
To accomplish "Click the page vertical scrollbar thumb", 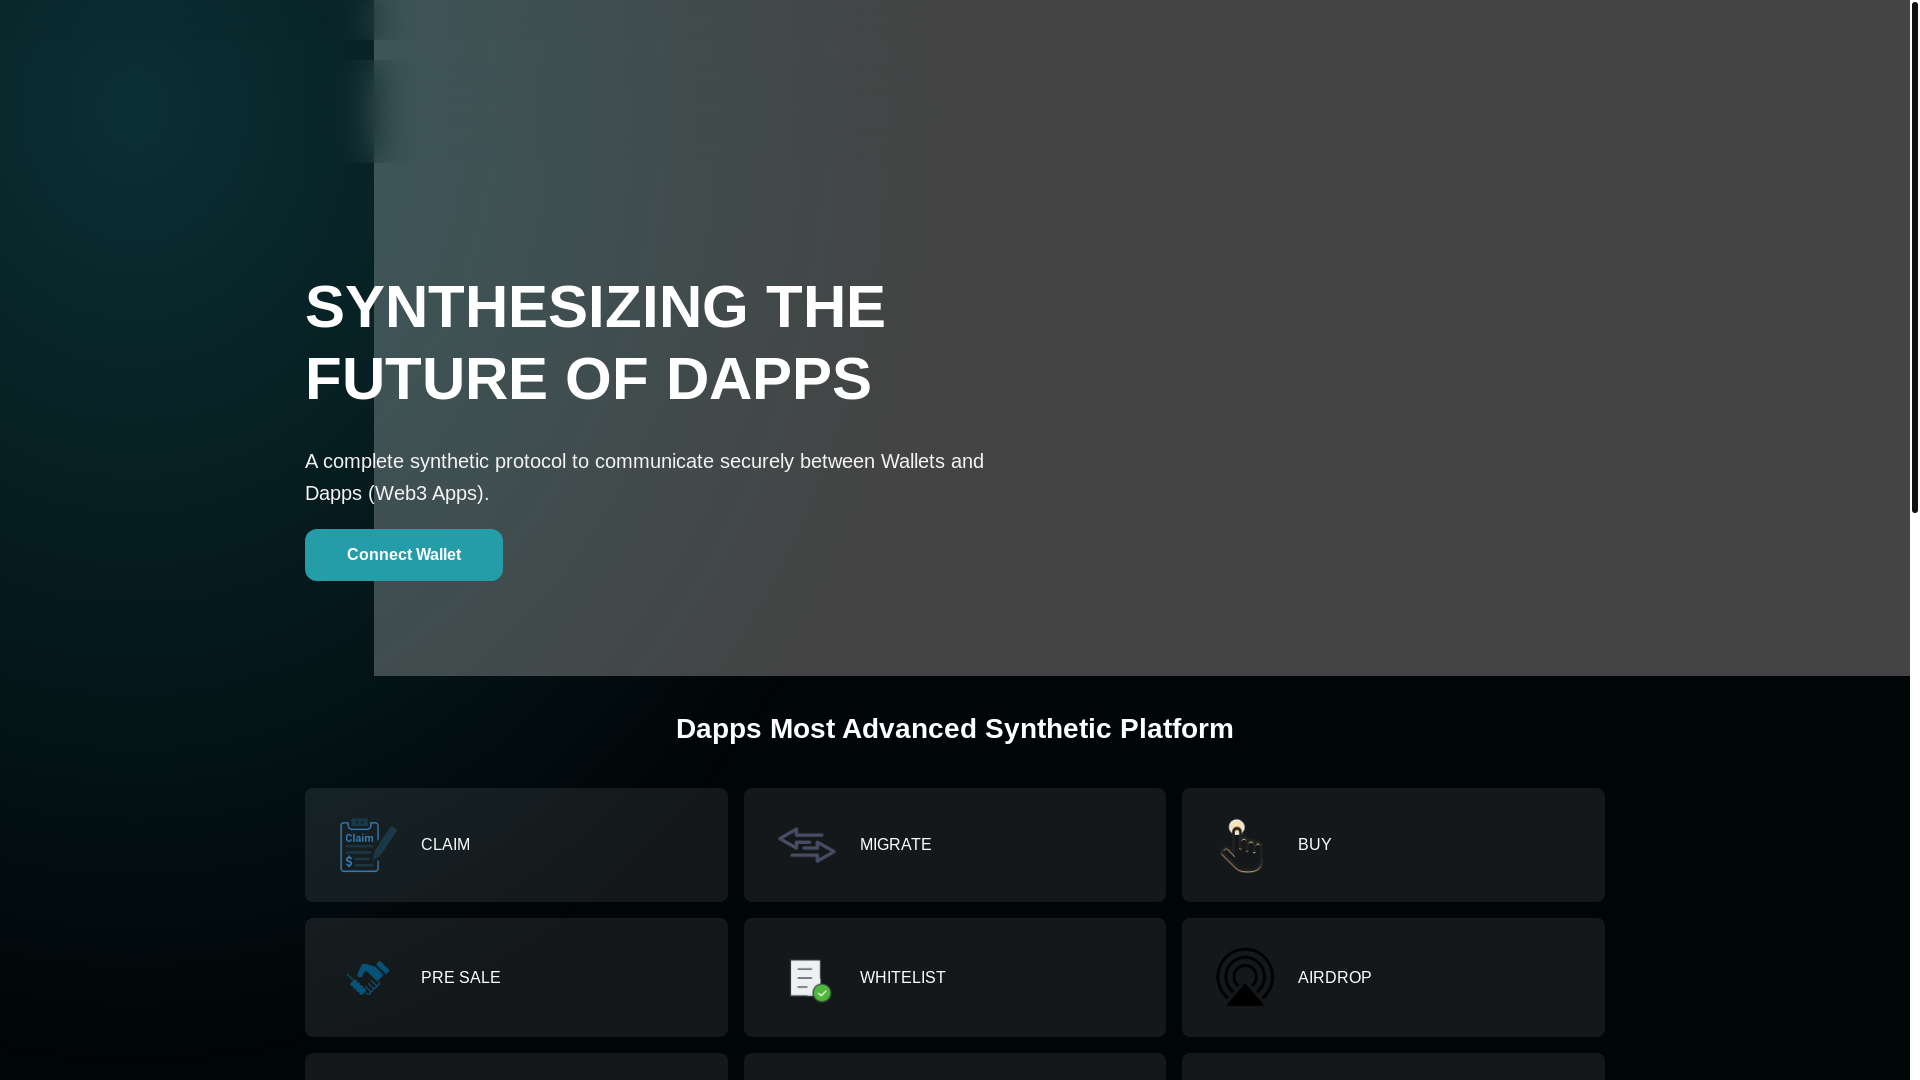I will pyautogui.click(x=1915, y=256).
